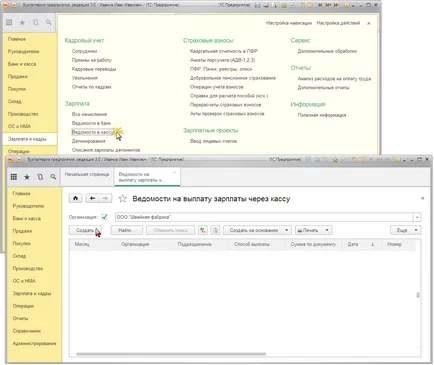Open the Депонирования link
Viewport: 434px width, 365px height.
pyautogui.click(x=88, y=141)
